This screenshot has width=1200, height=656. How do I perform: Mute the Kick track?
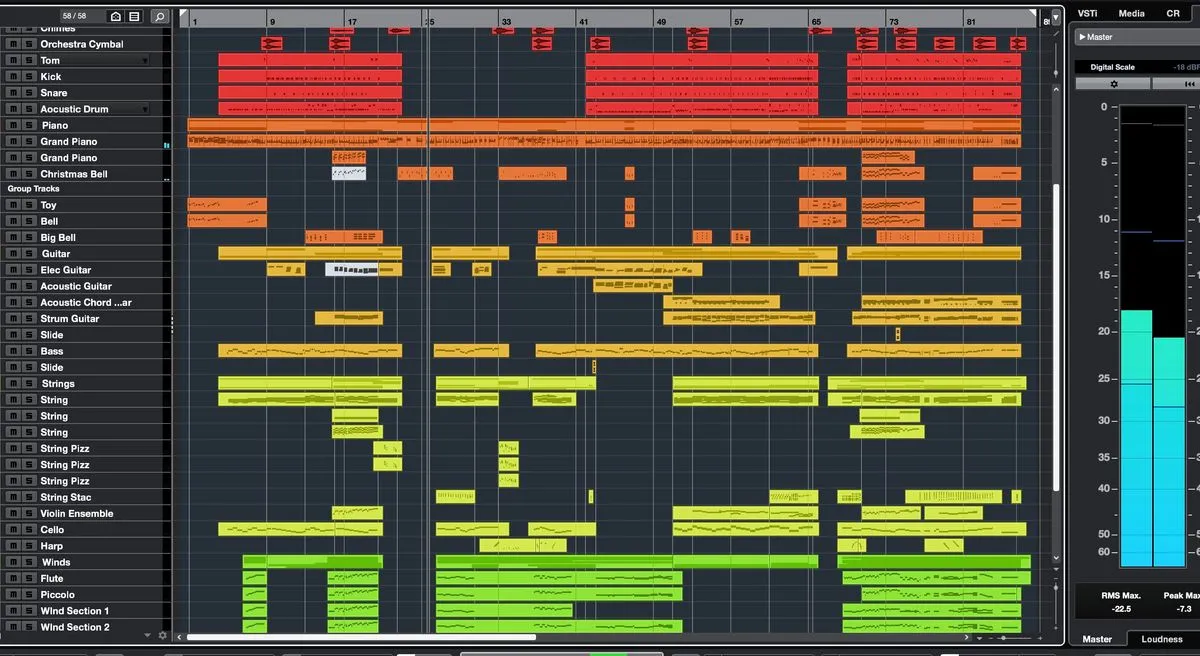tap(13, 77)
